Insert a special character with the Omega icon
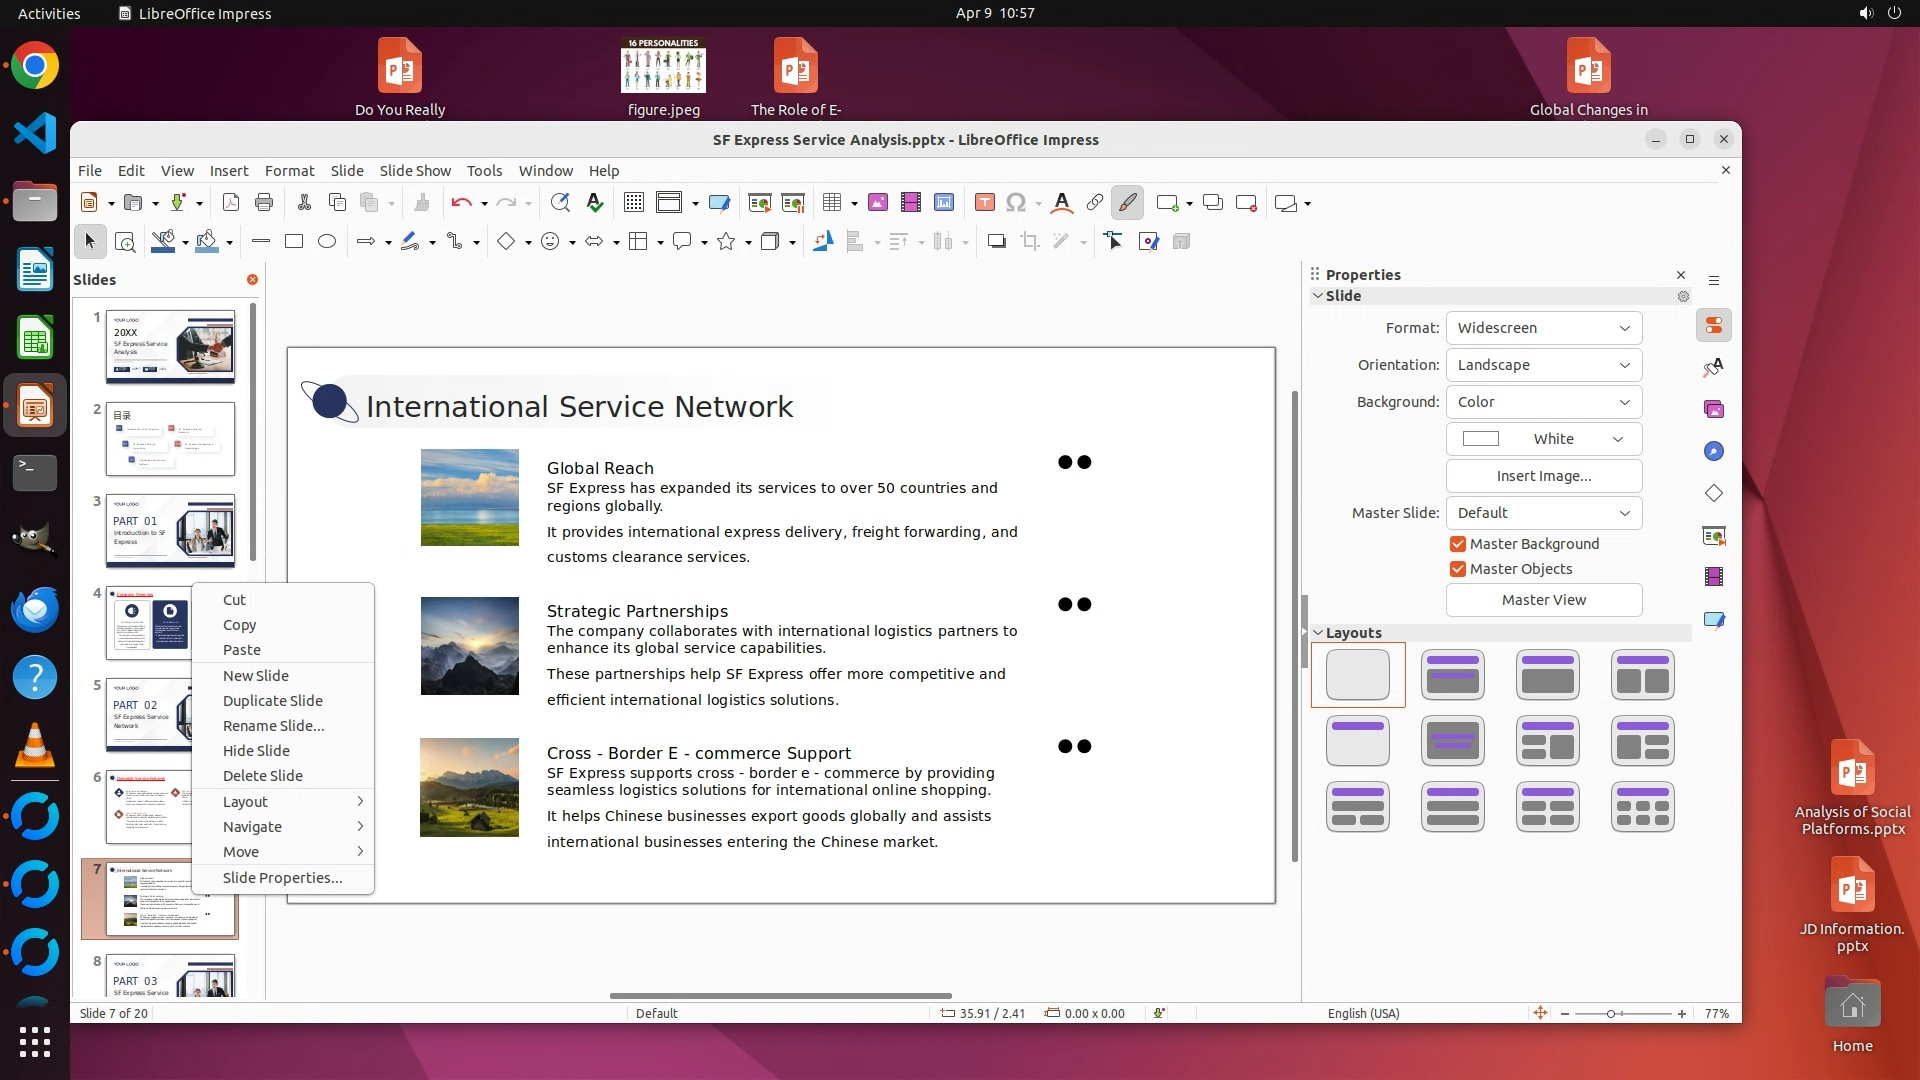Viewport: 1920px width, 1080px height. pos(1016,203)
